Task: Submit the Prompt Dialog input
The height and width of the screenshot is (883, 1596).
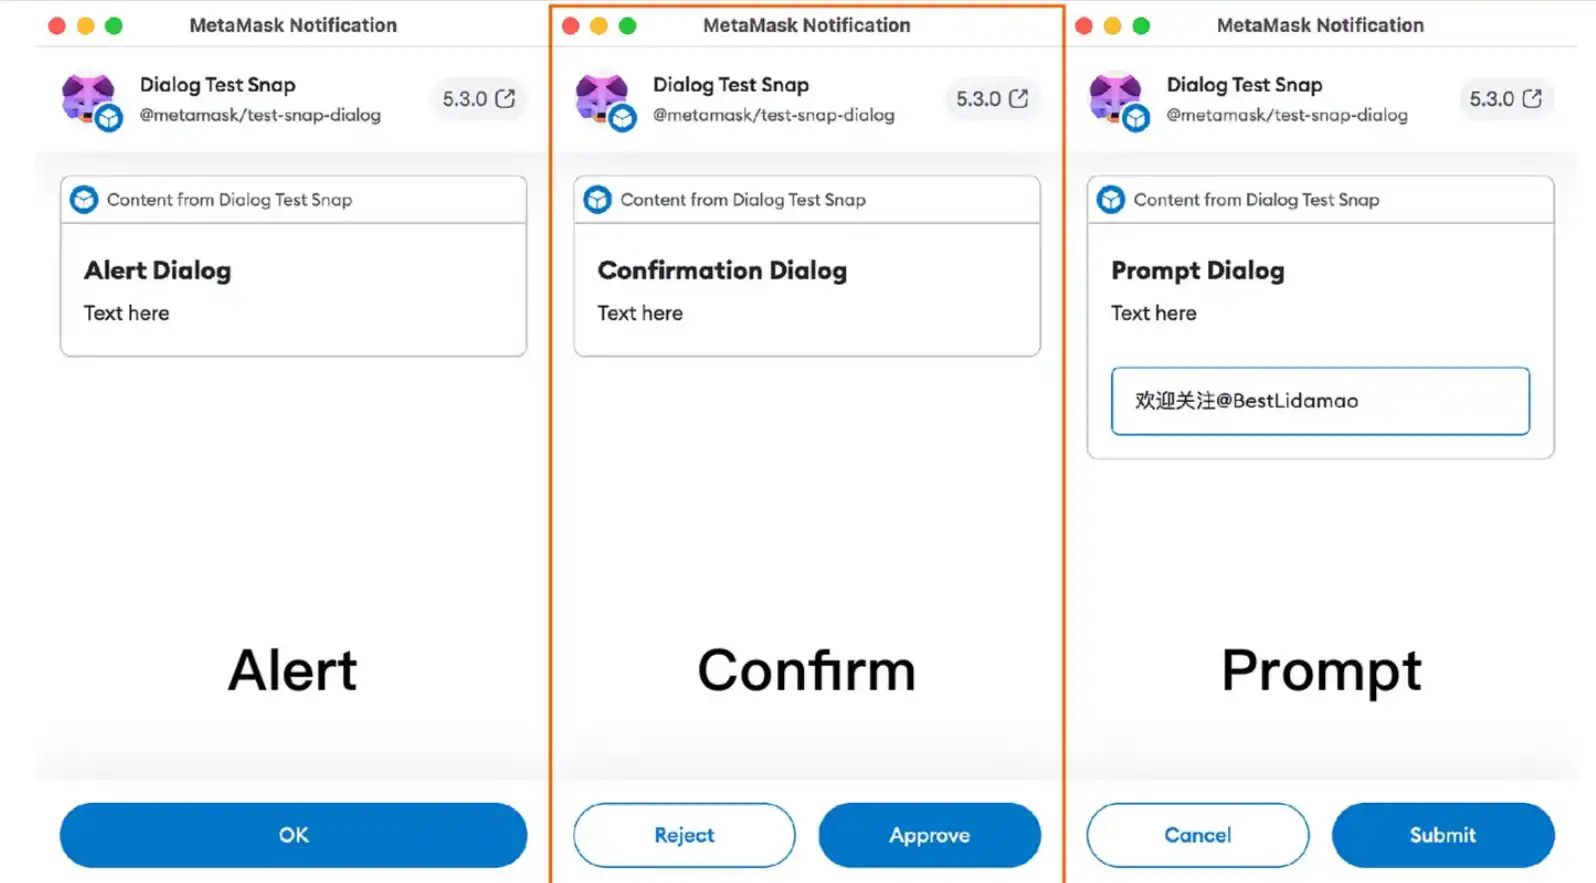Action: click(1442, 835)
